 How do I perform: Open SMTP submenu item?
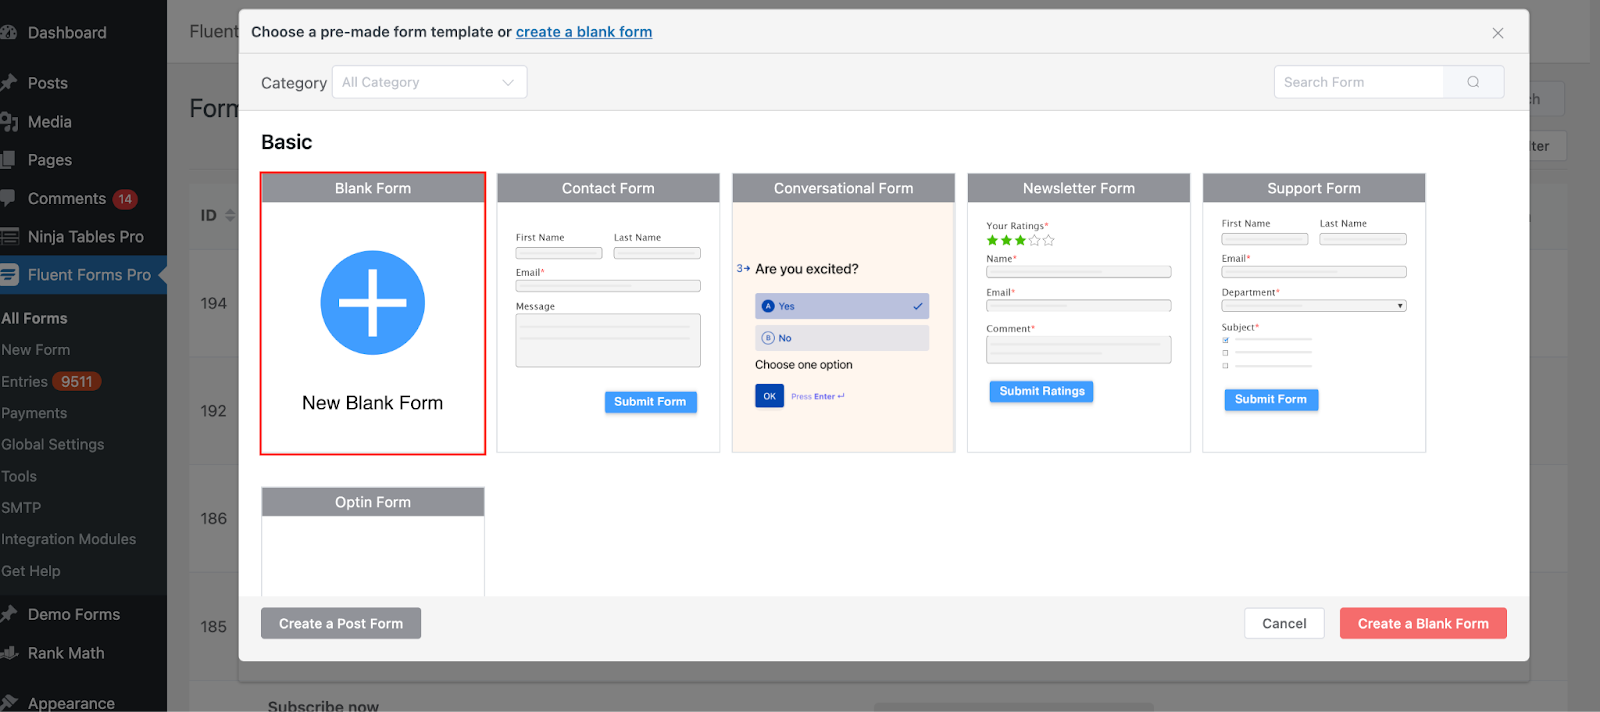click(21, 508)
